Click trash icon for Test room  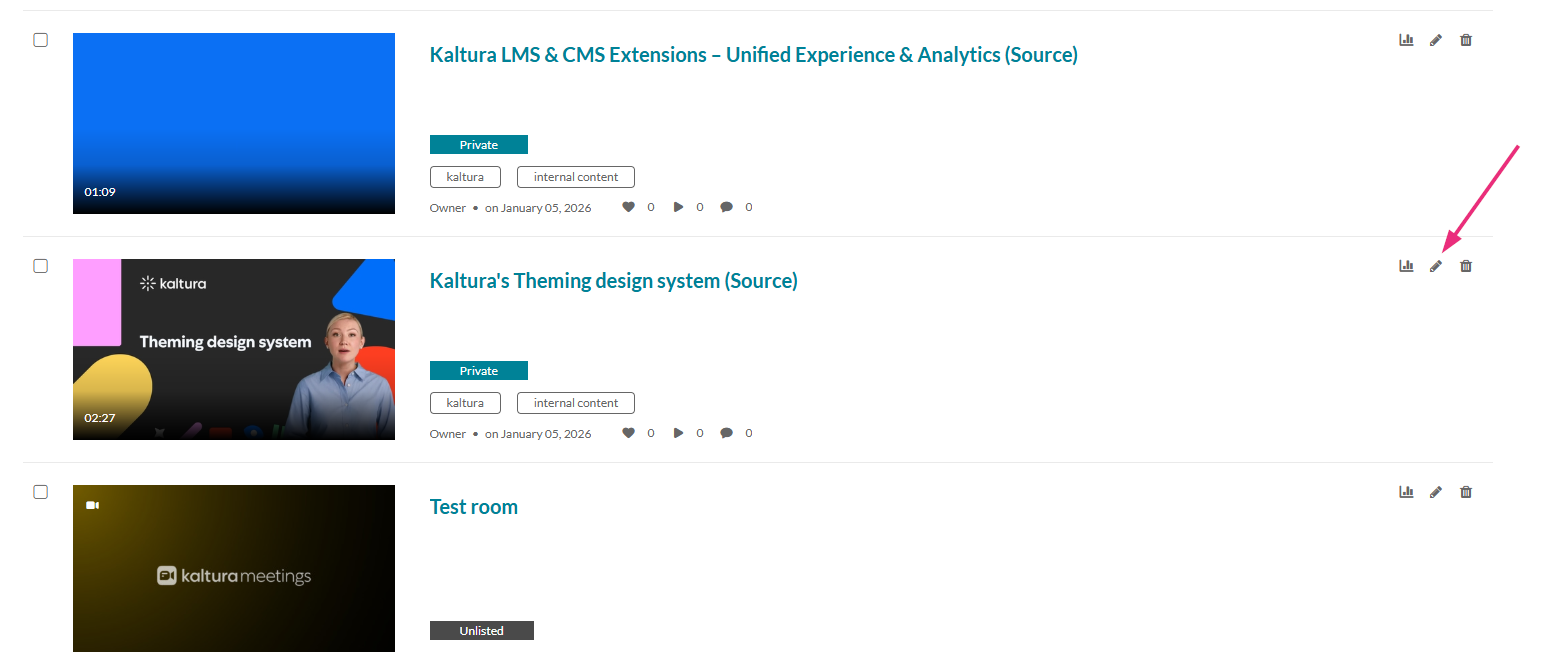point(1466,492)
